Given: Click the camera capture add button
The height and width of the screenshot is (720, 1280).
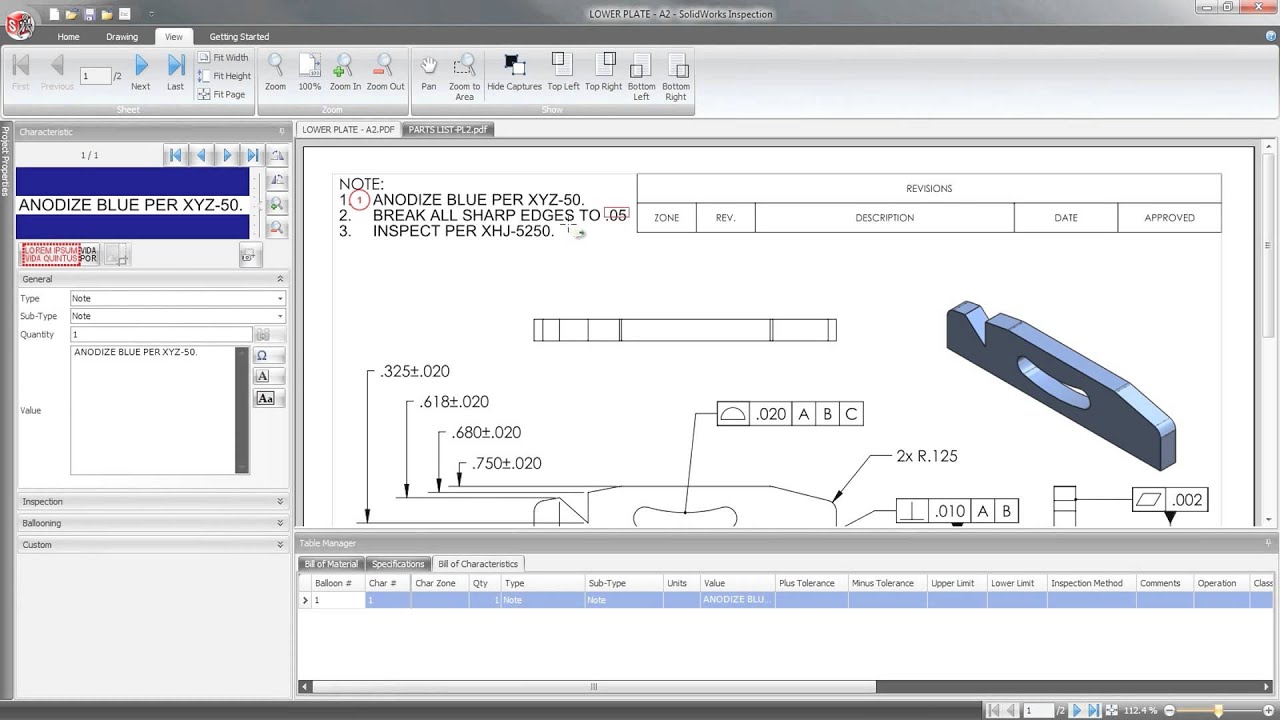Looking at the screenshot, I should [251, 256].
